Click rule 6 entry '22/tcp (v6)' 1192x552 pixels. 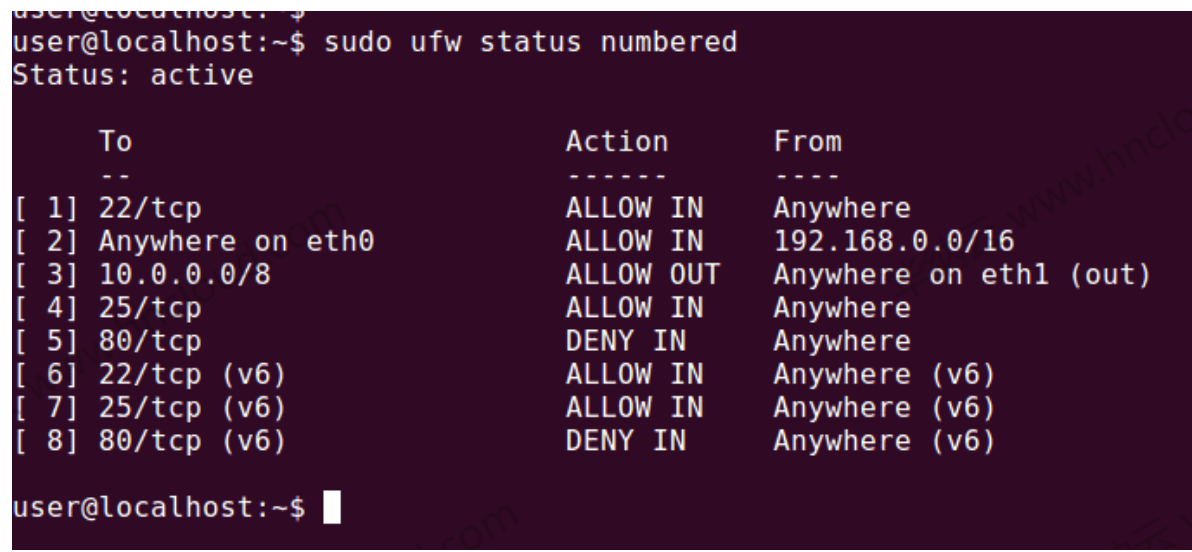coord(192,374)
